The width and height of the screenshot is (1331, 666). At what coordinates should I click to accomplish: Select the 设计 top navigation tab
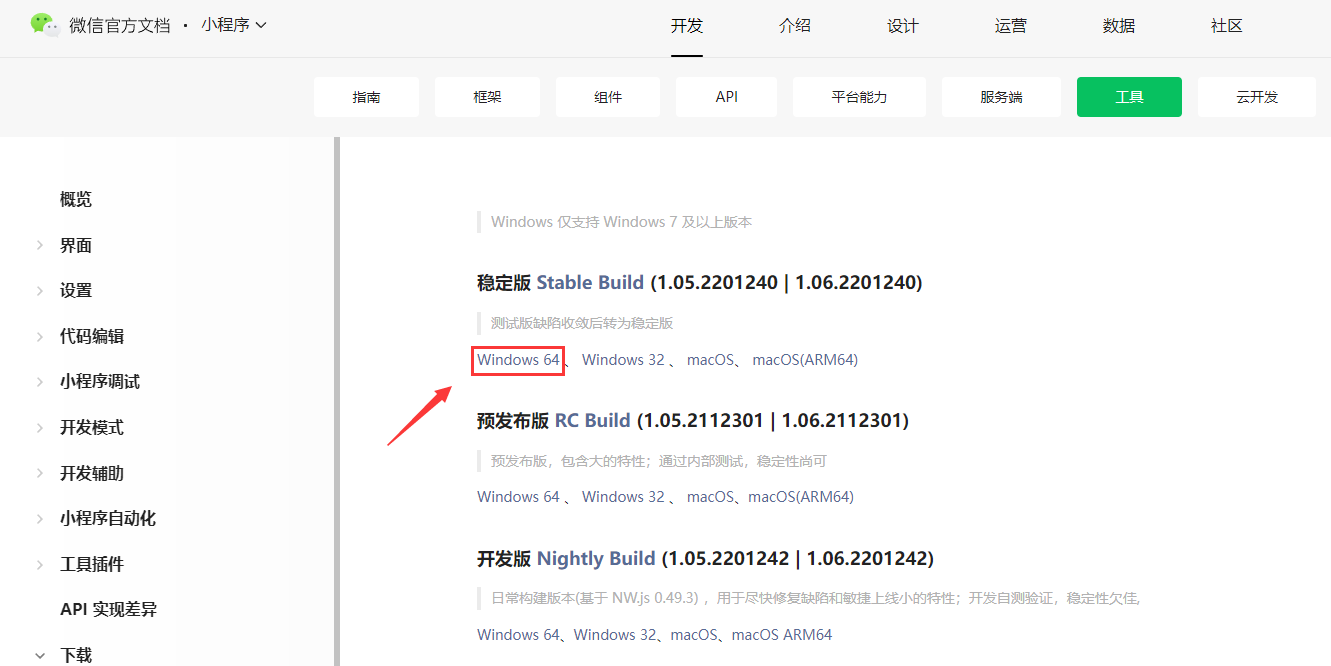pyautogui.click(x=903, y=26)
